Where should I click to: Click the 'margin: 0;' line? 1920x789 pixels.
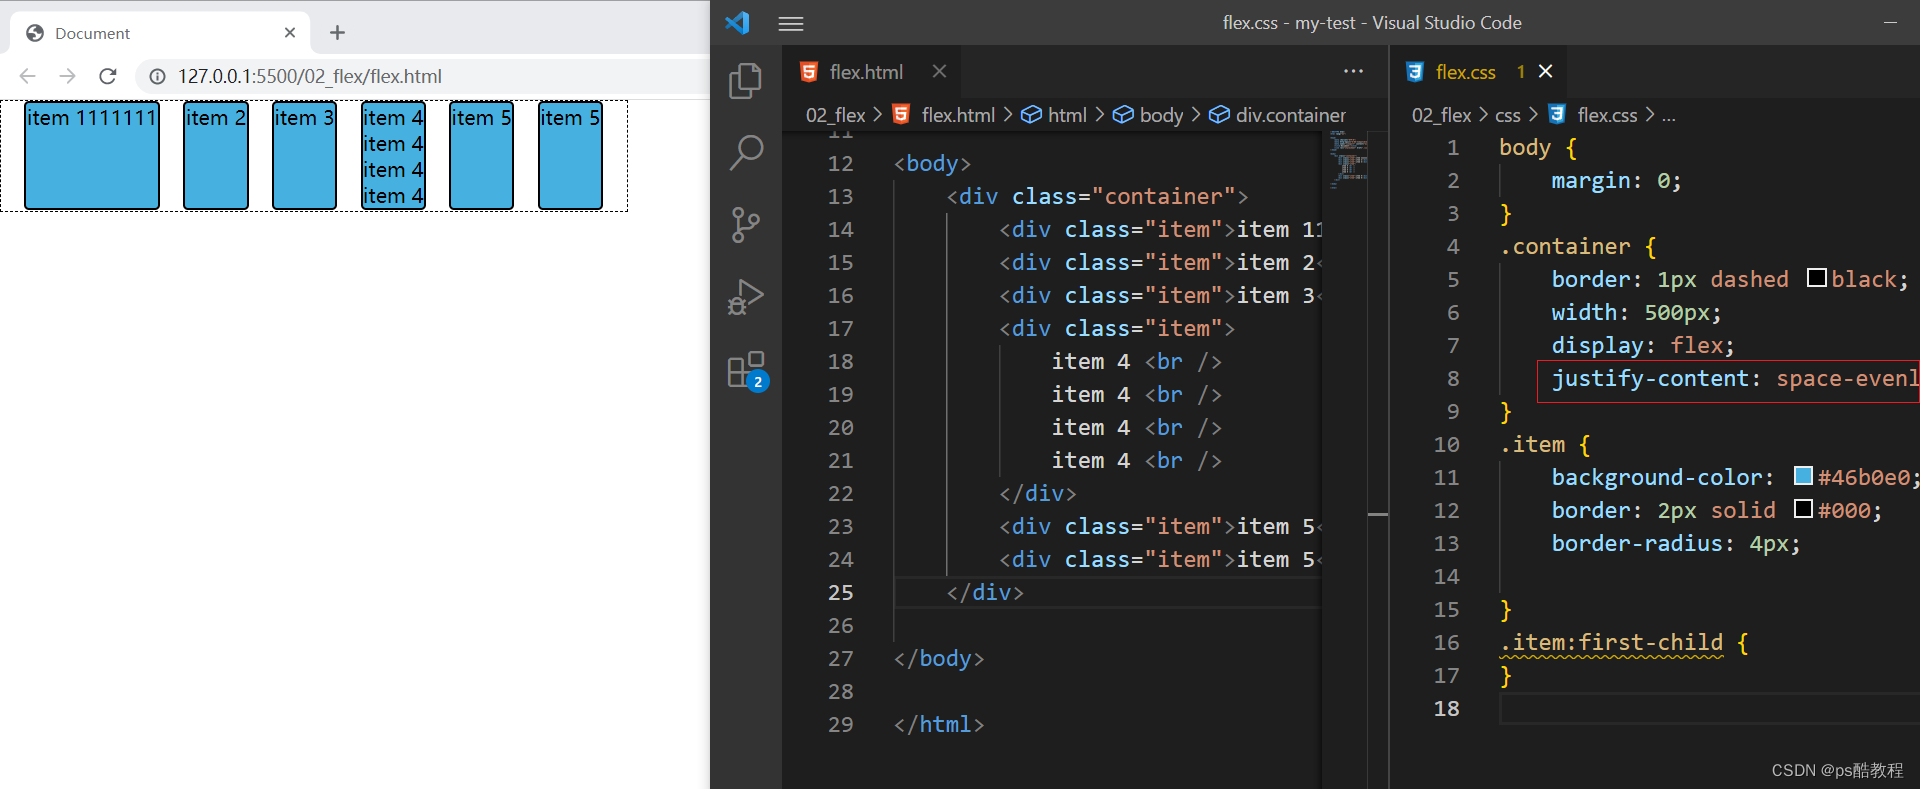coord(1616,180)
